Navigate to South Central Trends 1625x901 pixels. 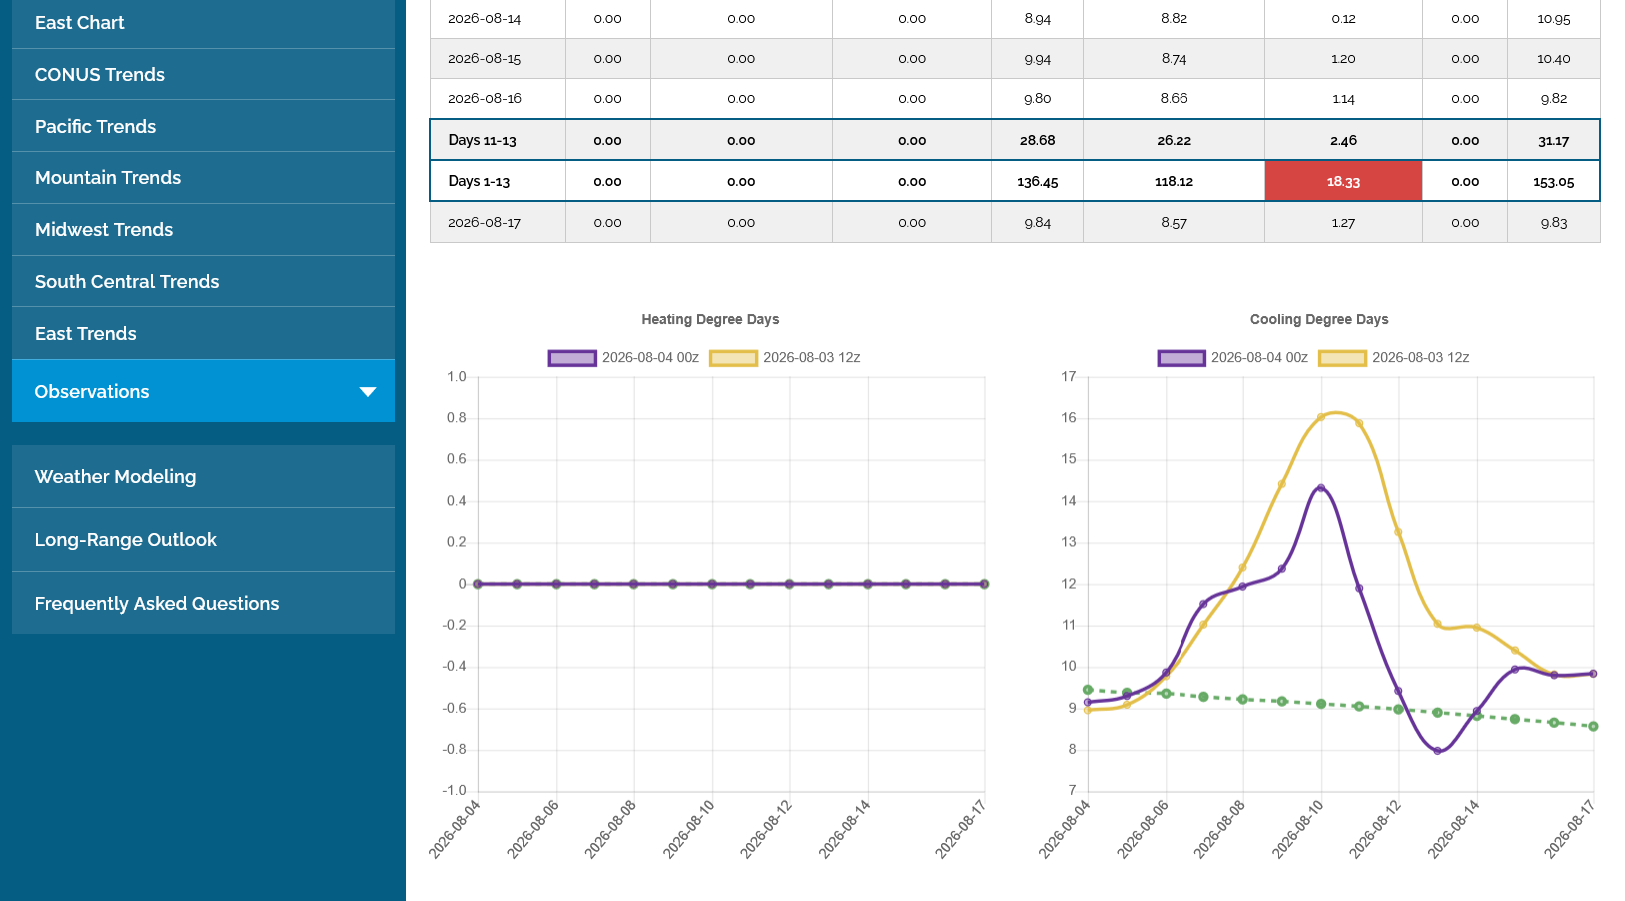pyautogui.click(x=203, y=282)
